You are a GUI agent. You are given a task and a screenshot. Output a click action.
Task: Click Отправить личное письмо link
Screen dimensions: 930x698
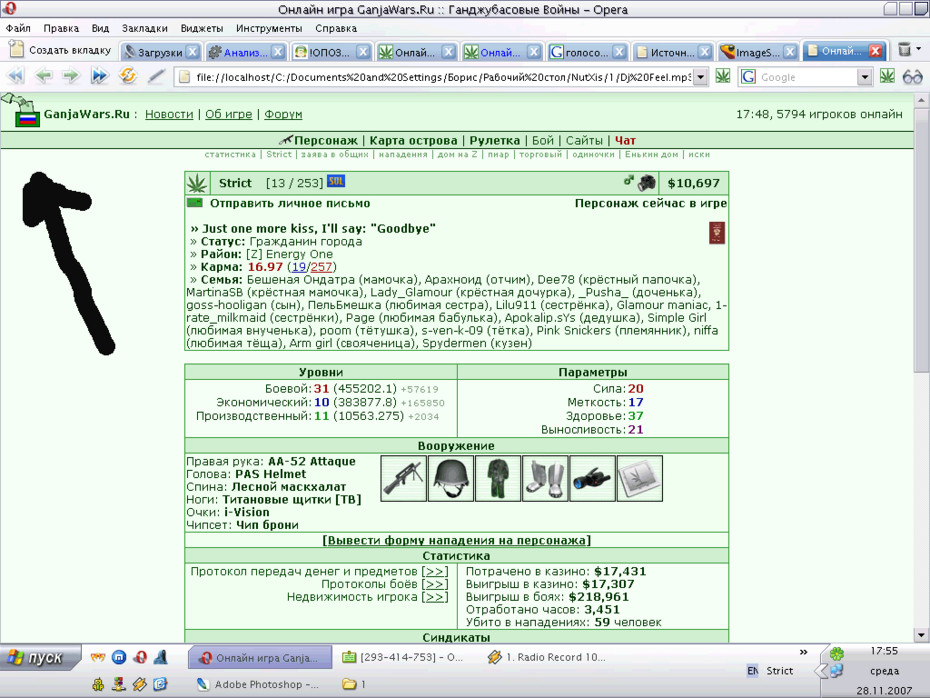[290, 203]
